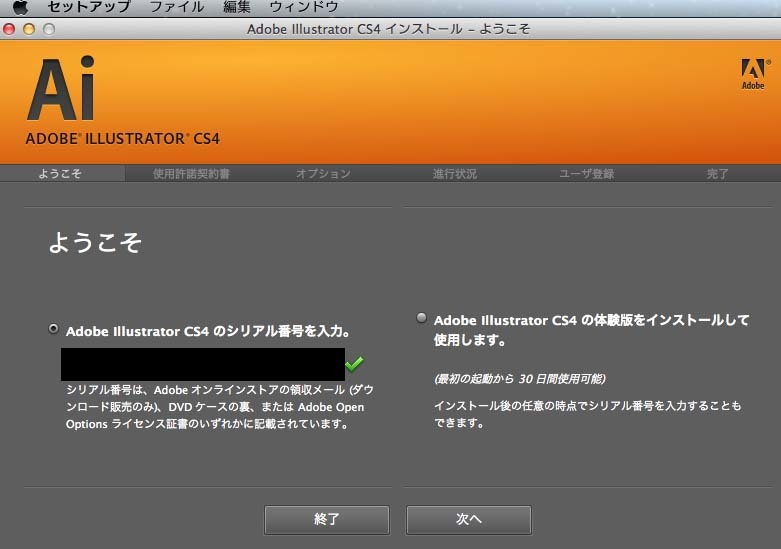The height and width of the screenshot is (549, 781).
Task: Open the Apple menu
Action: tap(20, 7)
